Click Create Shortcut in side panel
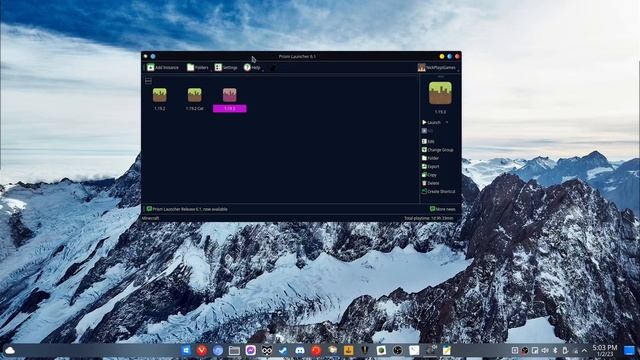Screen dimensions: 640x360 [438, 191]
